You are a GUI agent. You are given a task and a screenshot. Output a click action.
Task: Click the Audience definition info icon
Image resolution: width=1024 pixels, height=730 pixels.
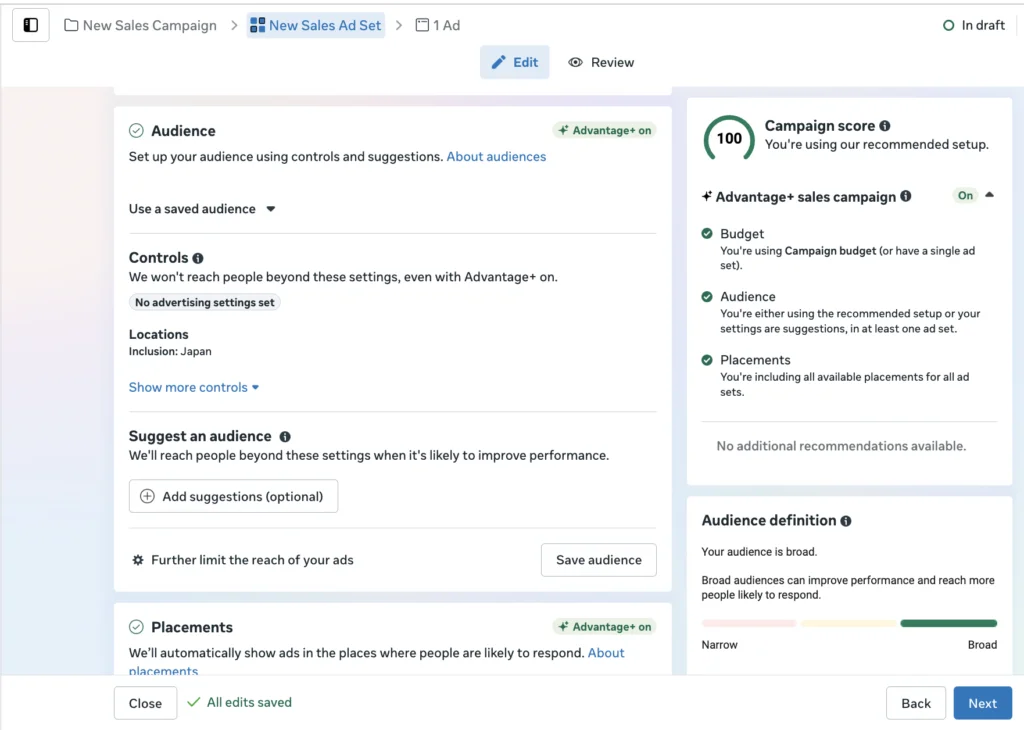[846, 521]
